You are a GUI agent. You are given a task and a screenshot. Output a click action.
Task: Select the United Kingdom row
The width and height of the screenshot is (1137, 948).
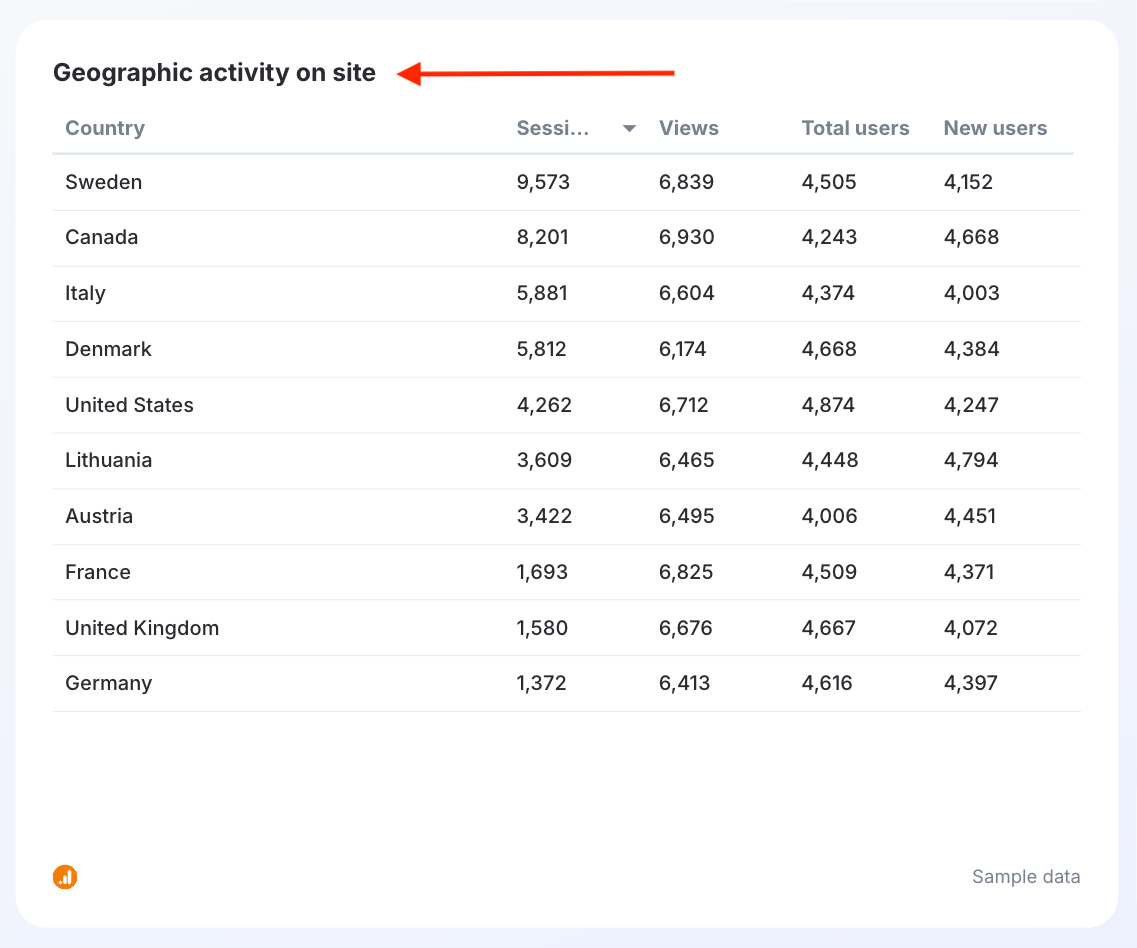[142, 628]
